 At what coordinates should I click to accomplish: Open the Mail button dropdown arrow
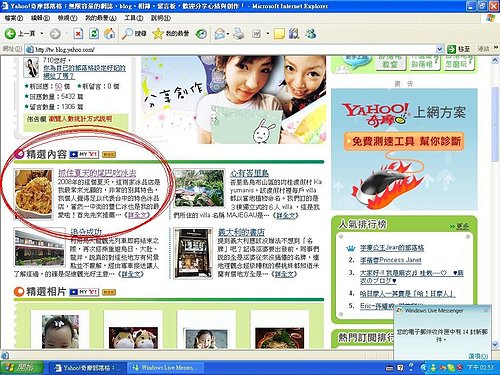(x=228, y=34)
